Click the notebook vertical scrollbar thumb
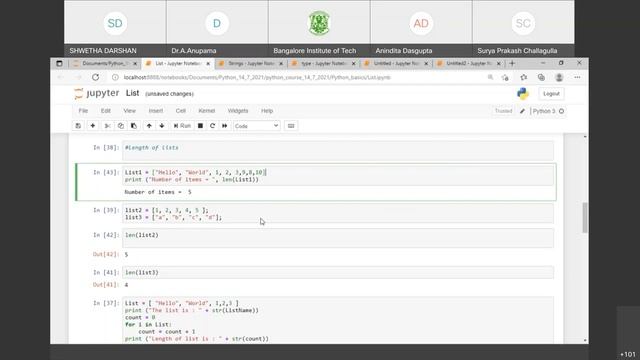The image size is (640, 360). tap(585, 218)
